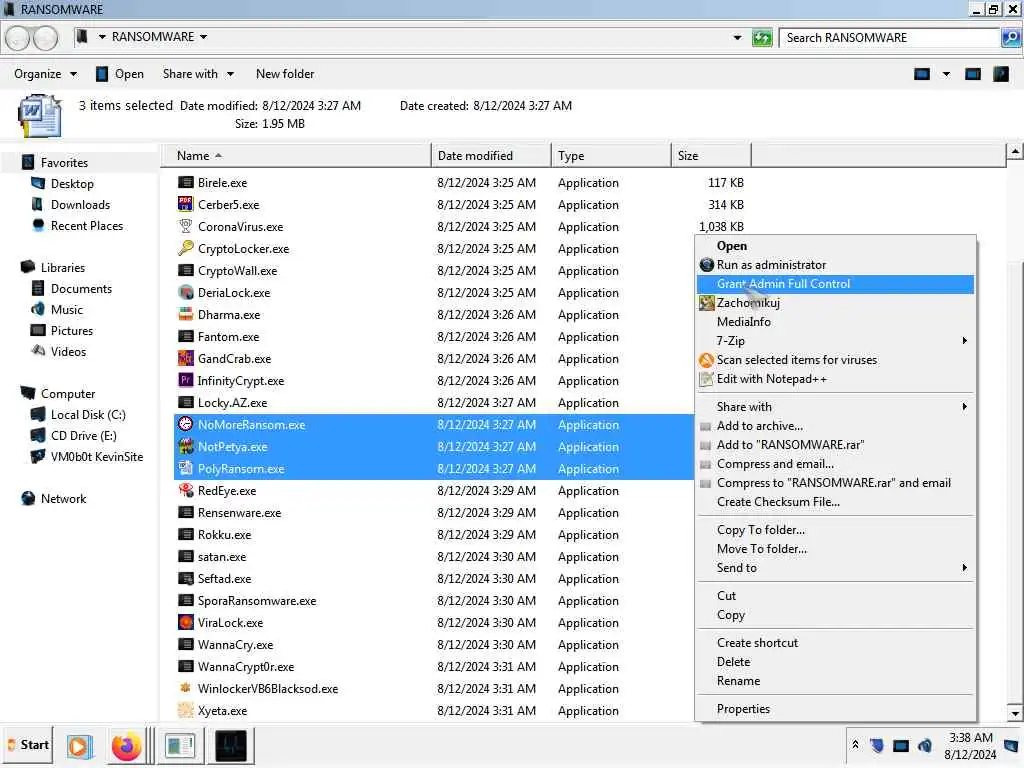Open the Organize dropdown menu
Image resolution: width=1024 pixels, height=768 pixels.
pos(45,74)
